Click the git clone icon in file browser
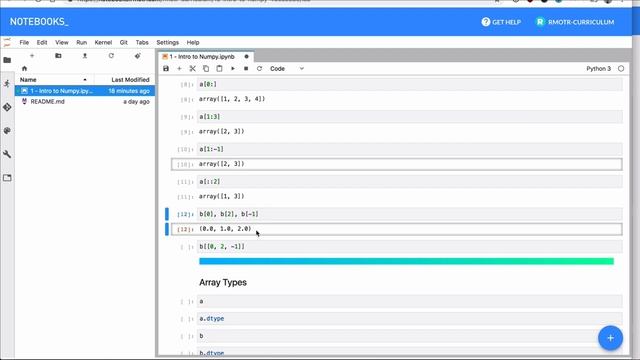 tap(138, 56)
